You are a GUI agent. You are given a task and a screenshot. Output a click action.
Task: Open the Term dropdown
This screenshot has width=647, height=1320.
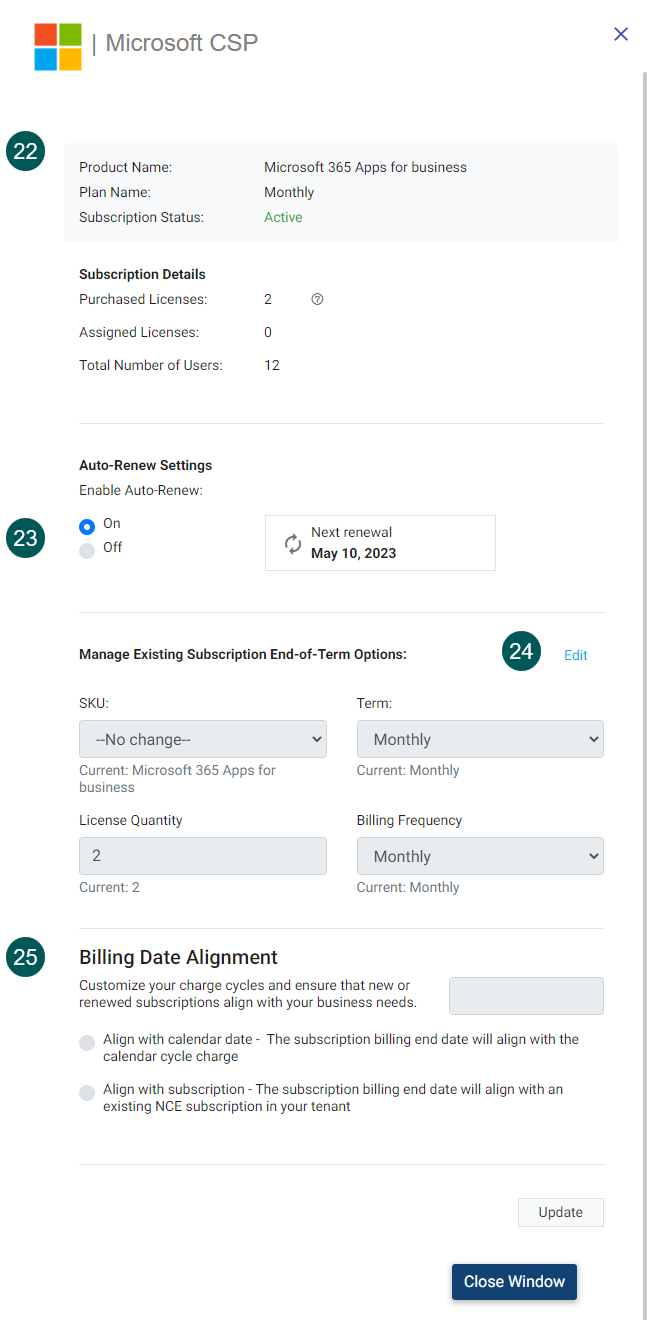click(x=480, y=739)
